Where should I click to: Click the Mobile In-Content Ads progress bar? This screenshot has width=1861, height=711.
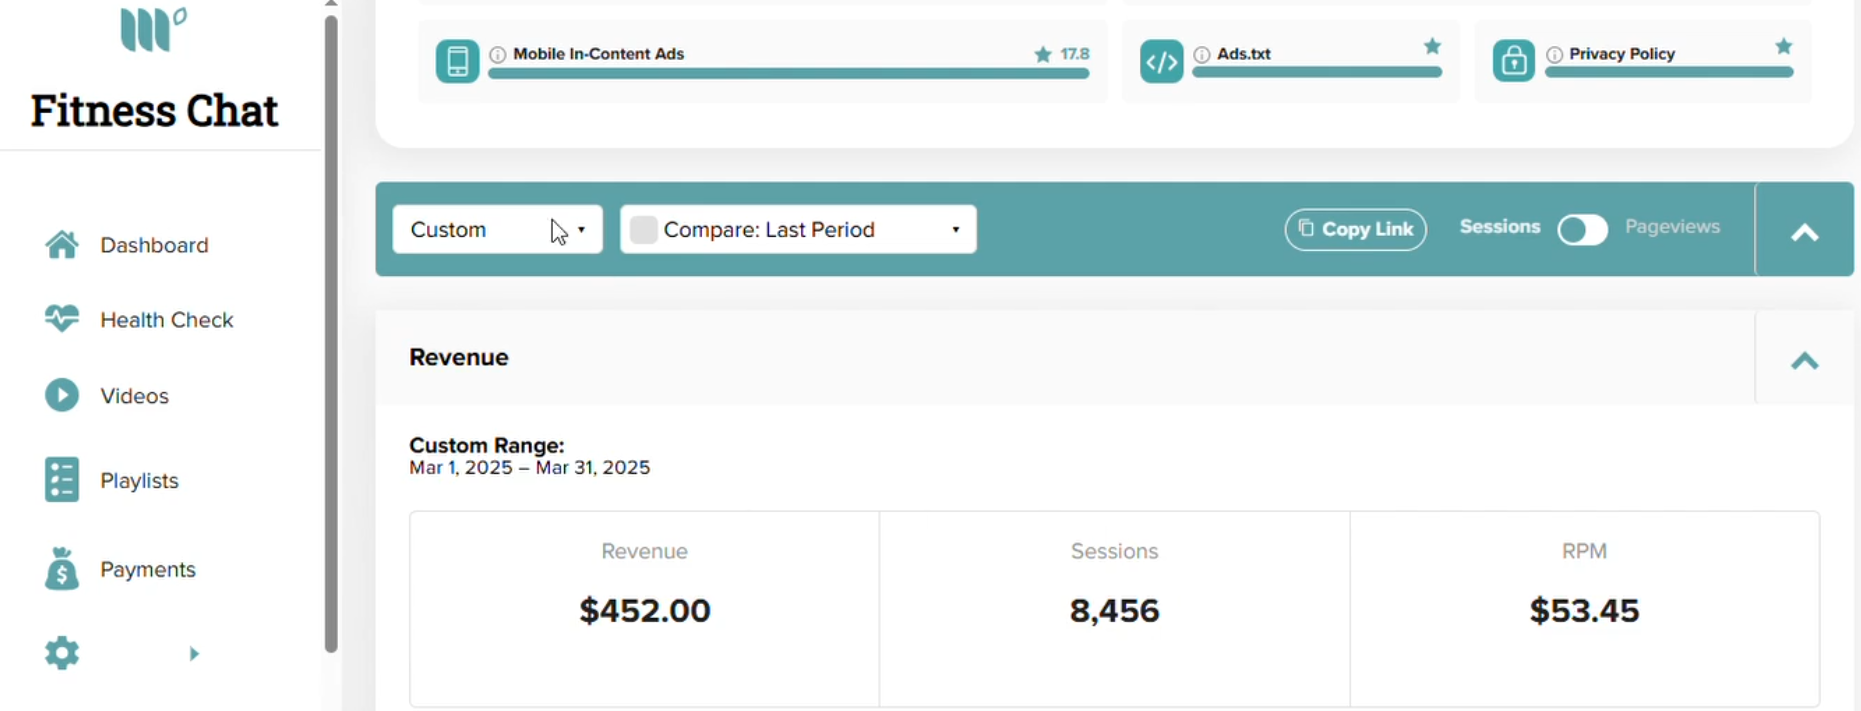click(789, 73)
